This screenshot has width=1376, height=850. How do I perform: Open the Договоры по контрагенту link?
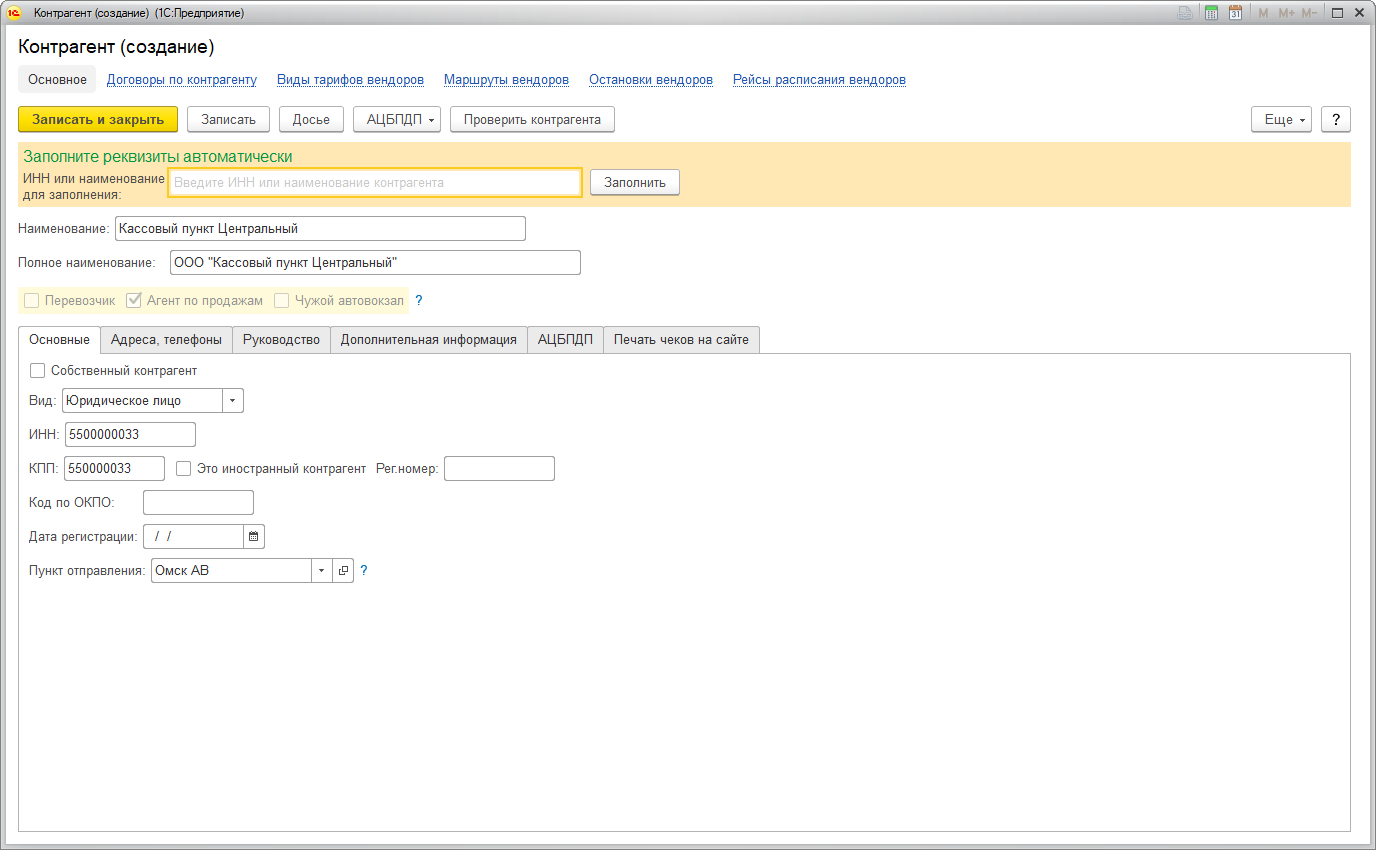(x=182, y=80)
